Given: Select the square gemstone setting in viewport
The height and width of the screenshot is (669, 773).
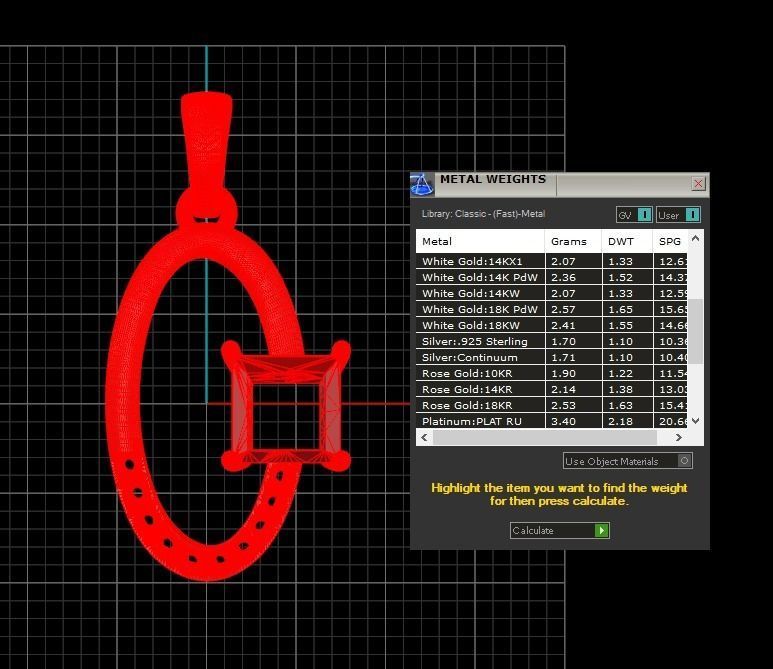Looking at the screenshot, I should tap(286, 405).
